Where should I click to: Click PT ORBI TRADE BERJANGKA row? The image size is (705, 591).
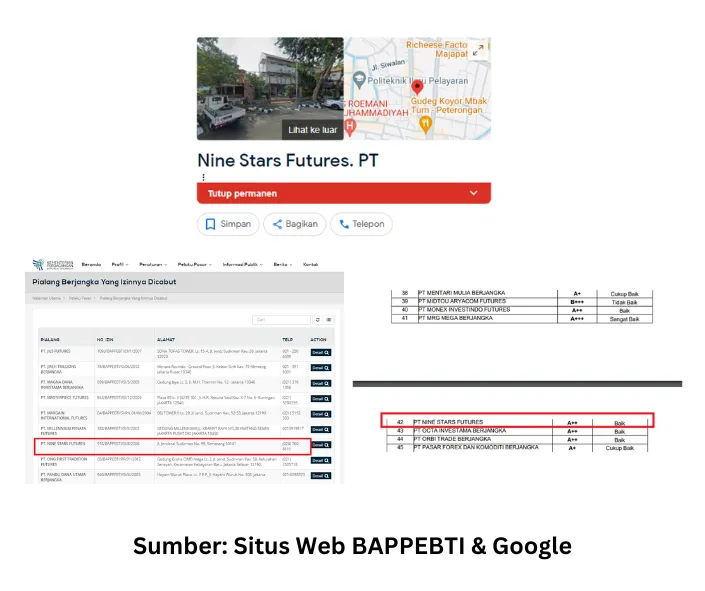[x=517, y=439]
